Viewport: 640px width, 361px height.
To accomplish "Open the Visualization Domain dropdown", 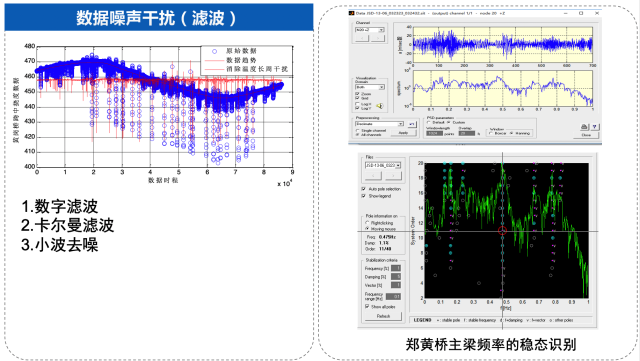I will coord(370,87).
